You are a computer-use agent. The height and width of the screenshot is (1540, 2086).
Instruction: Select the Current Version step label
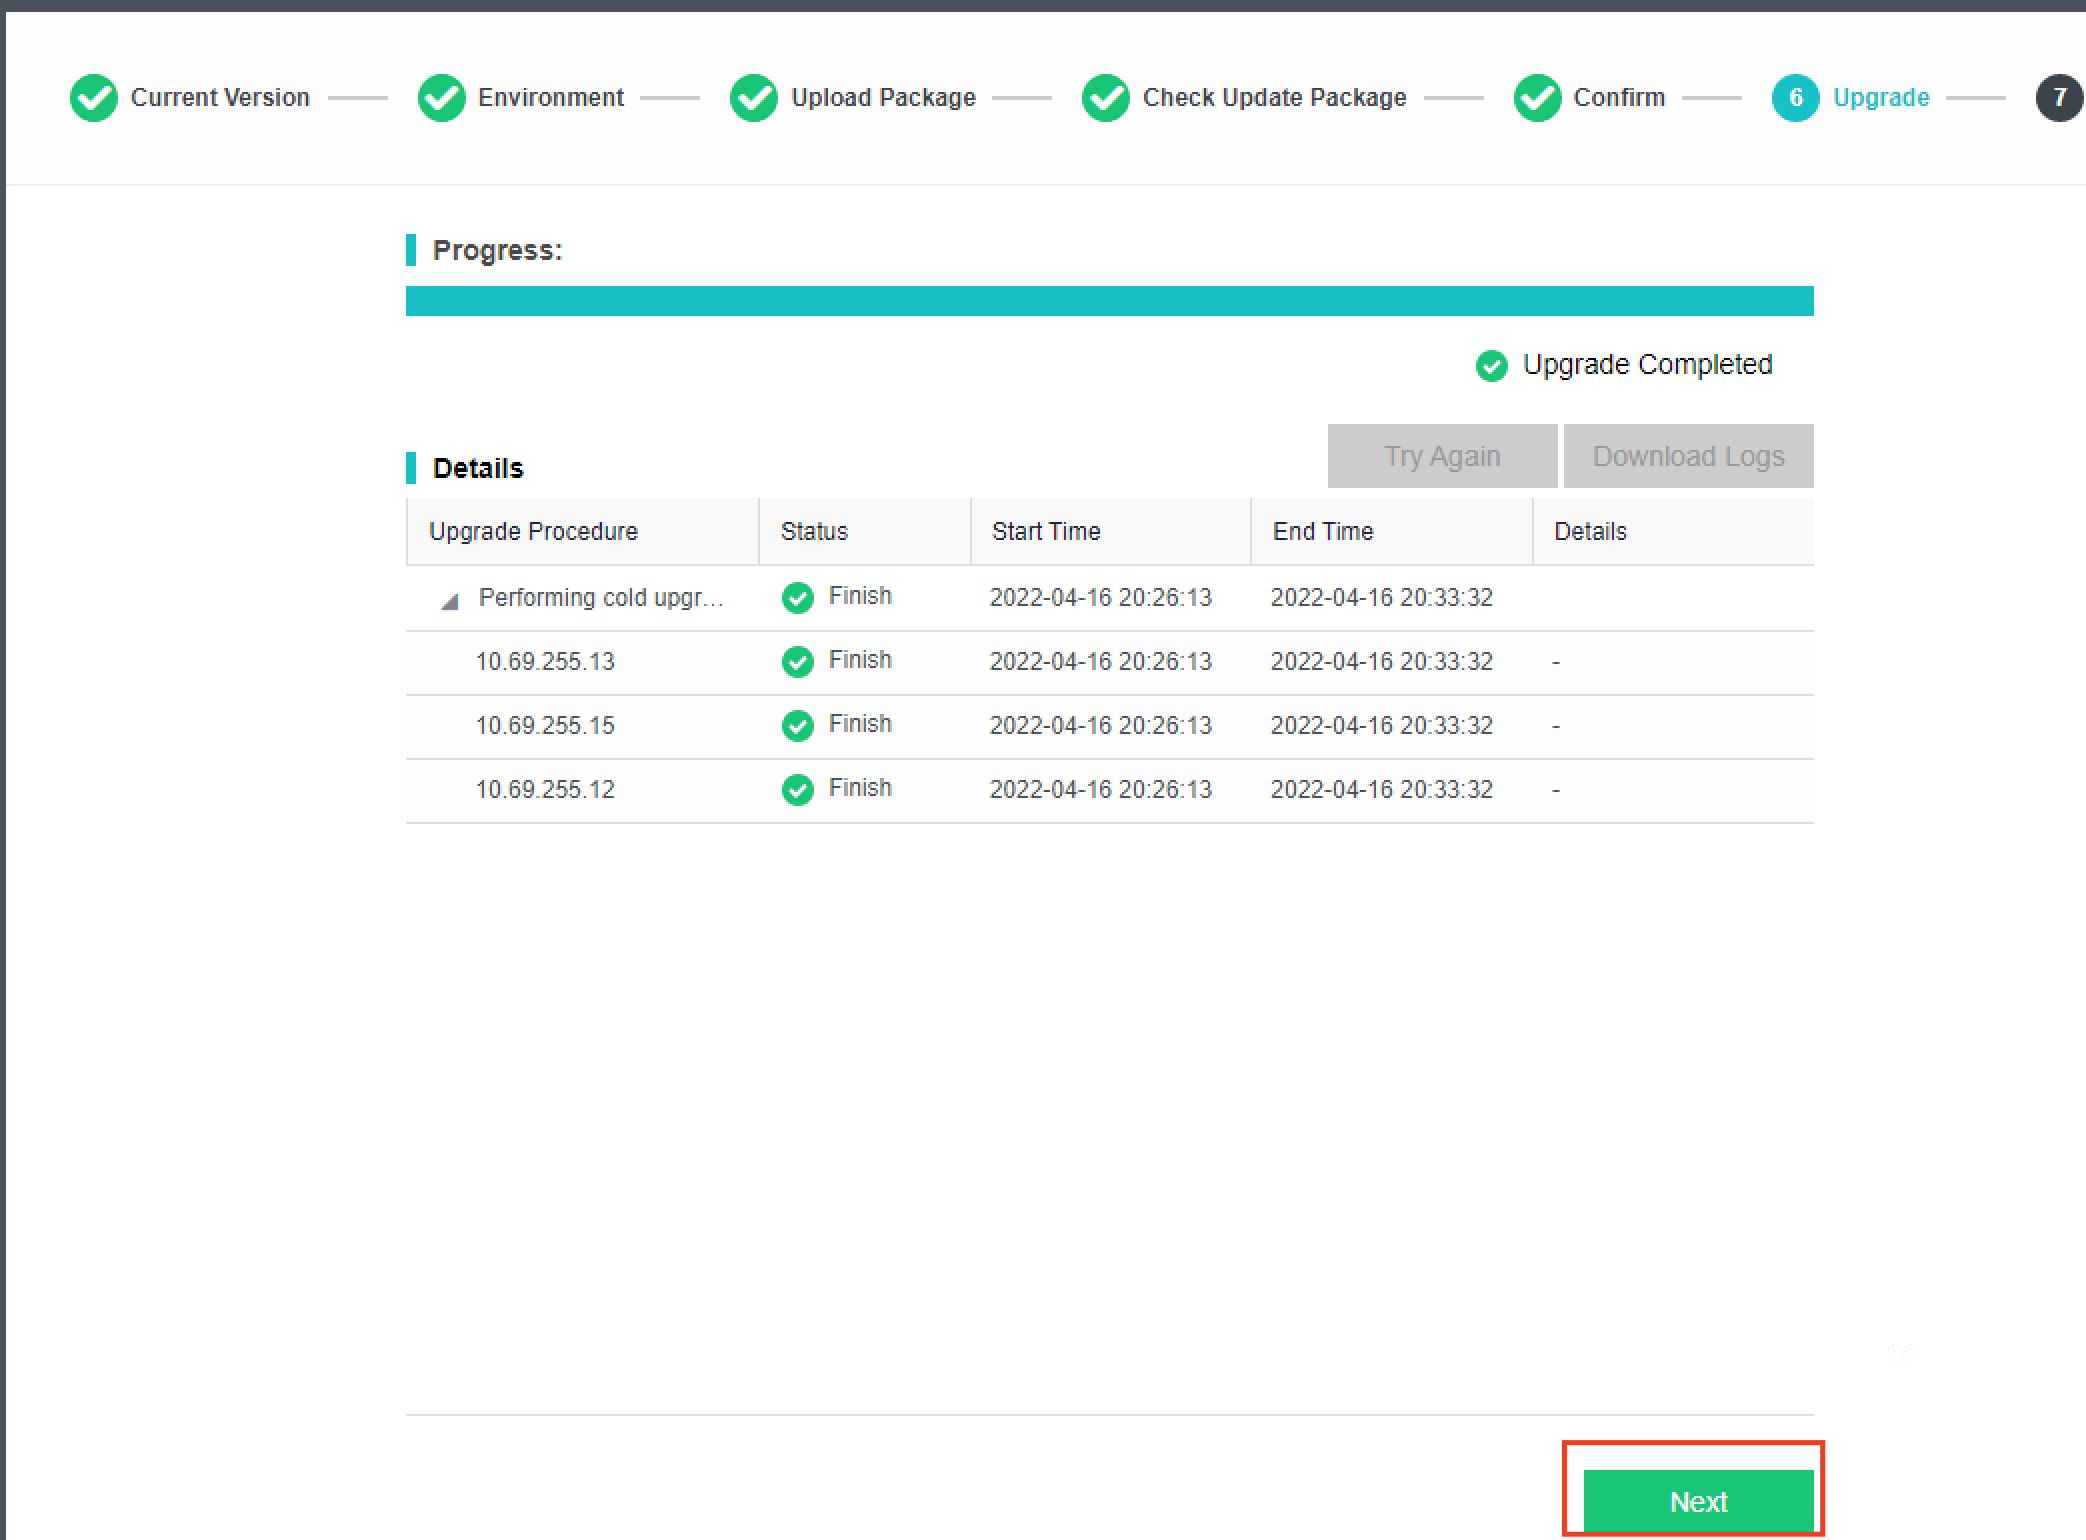(x=220, y=98)
